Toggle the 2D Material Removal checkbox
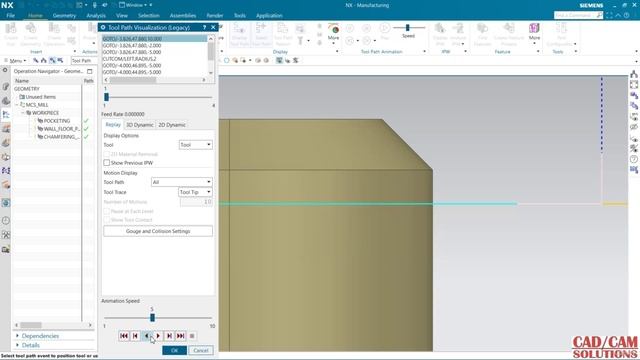The image size is (640, 360). point(107,154)
